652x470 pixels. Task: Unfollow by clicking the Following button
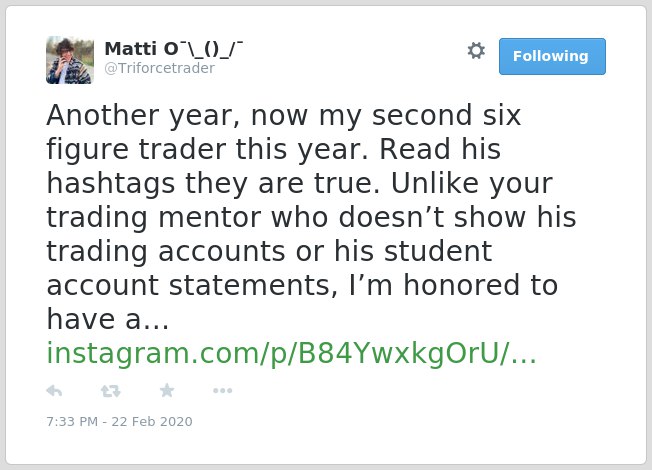[552, 56]
